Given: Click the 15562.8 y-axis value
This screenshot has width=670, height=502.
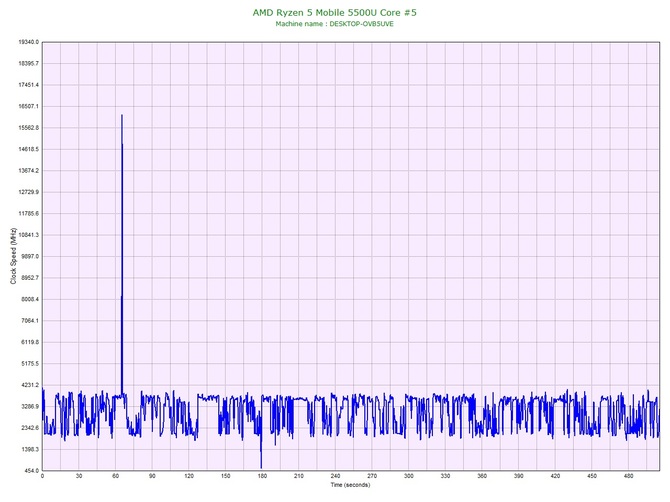Looking at the screenshot, I should [x=29, y=128].
